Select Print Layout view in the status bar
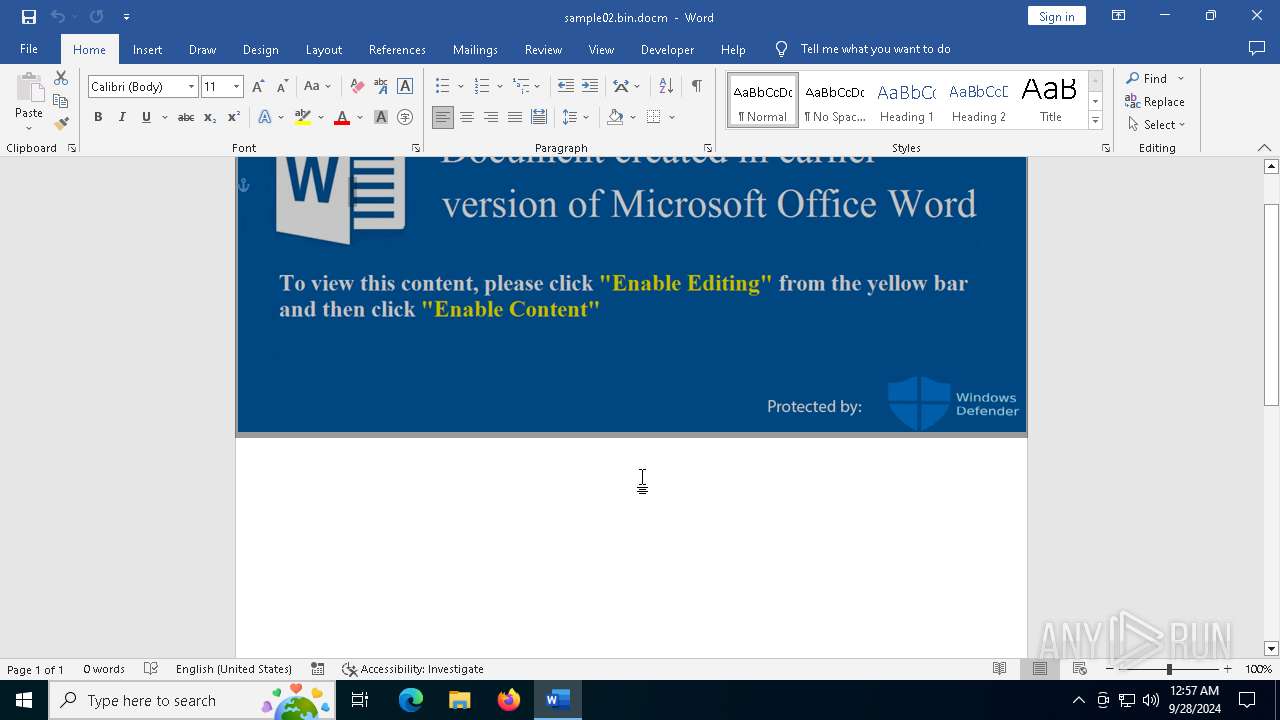Viewport: 1280px width, 720px height. pos(1040,669)
